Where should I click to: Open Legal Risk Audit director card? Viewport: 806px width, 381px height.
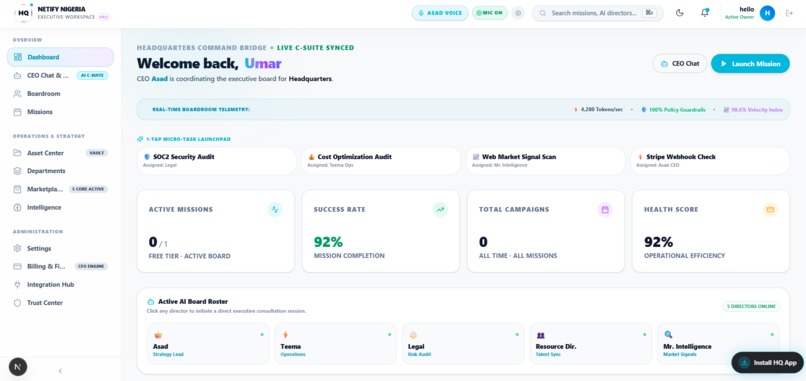[463, 343]
